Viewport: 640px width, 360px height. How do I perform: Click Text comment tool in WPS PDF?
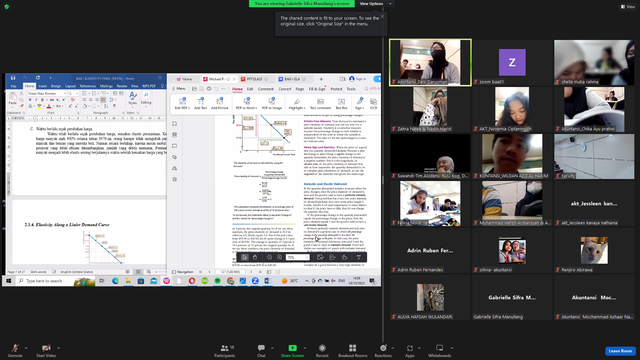(x=320, y=103)
